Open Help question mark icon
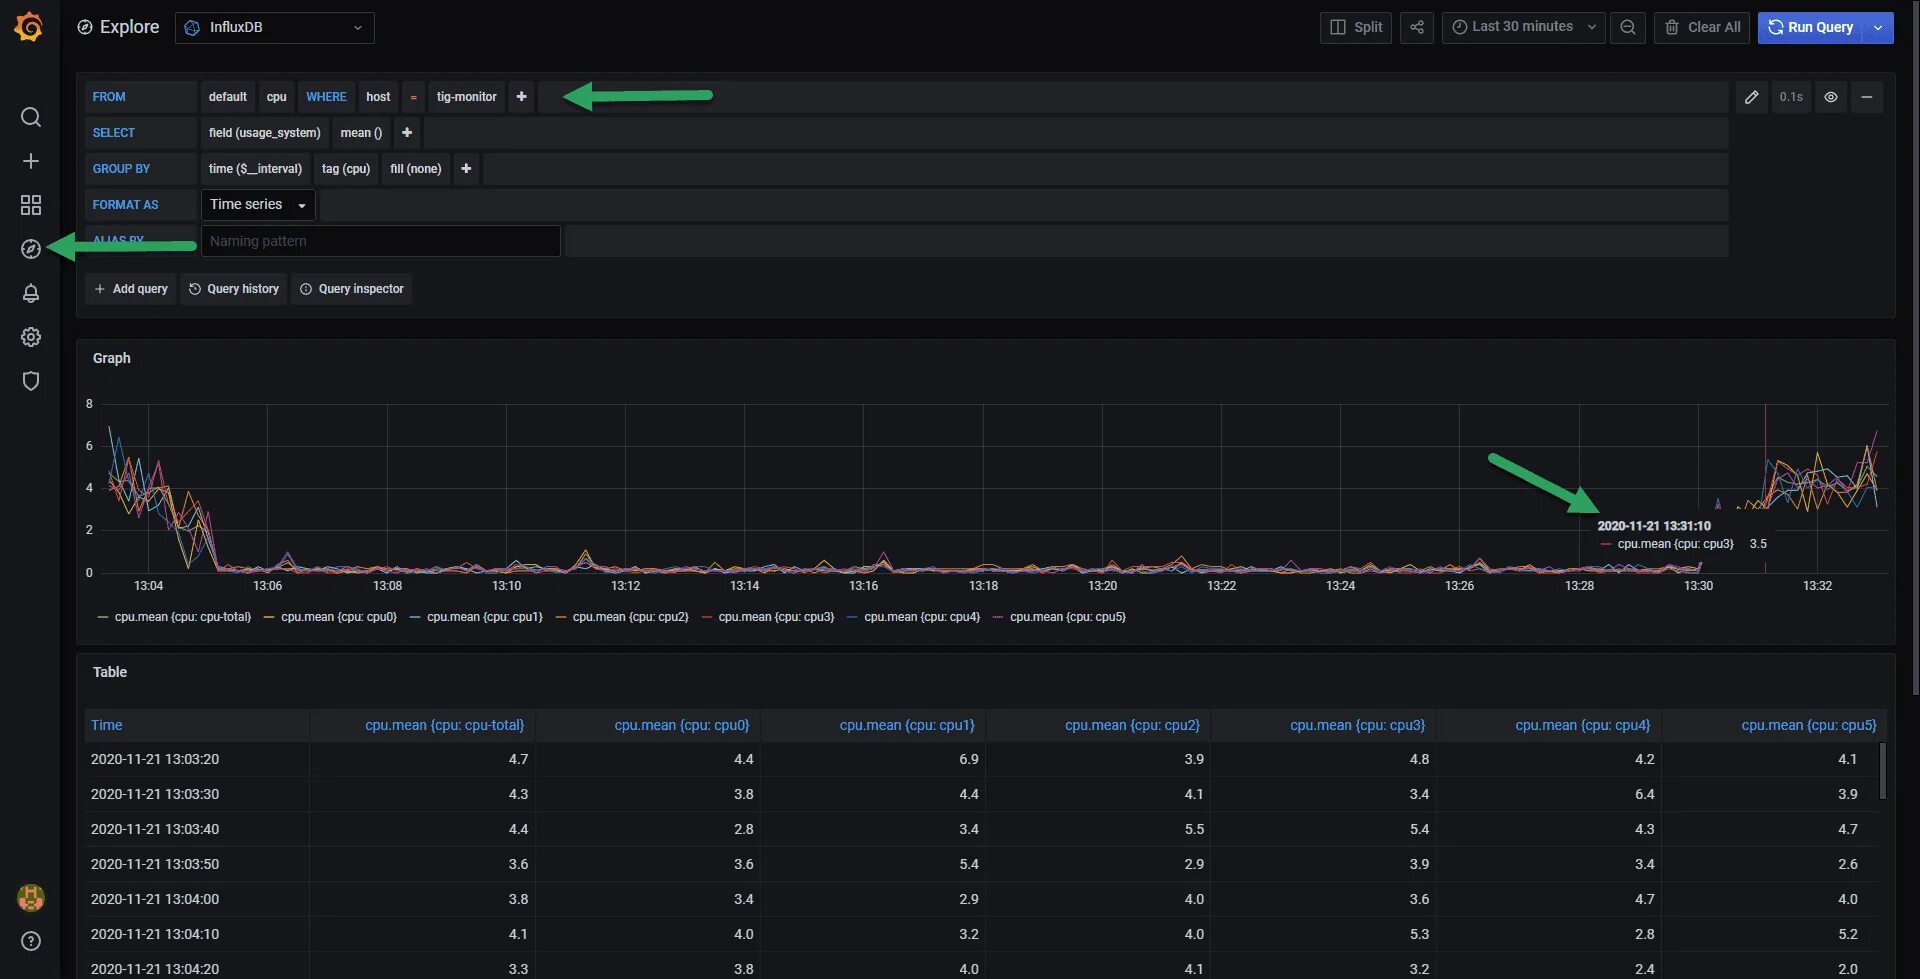 tap(31, 941)
